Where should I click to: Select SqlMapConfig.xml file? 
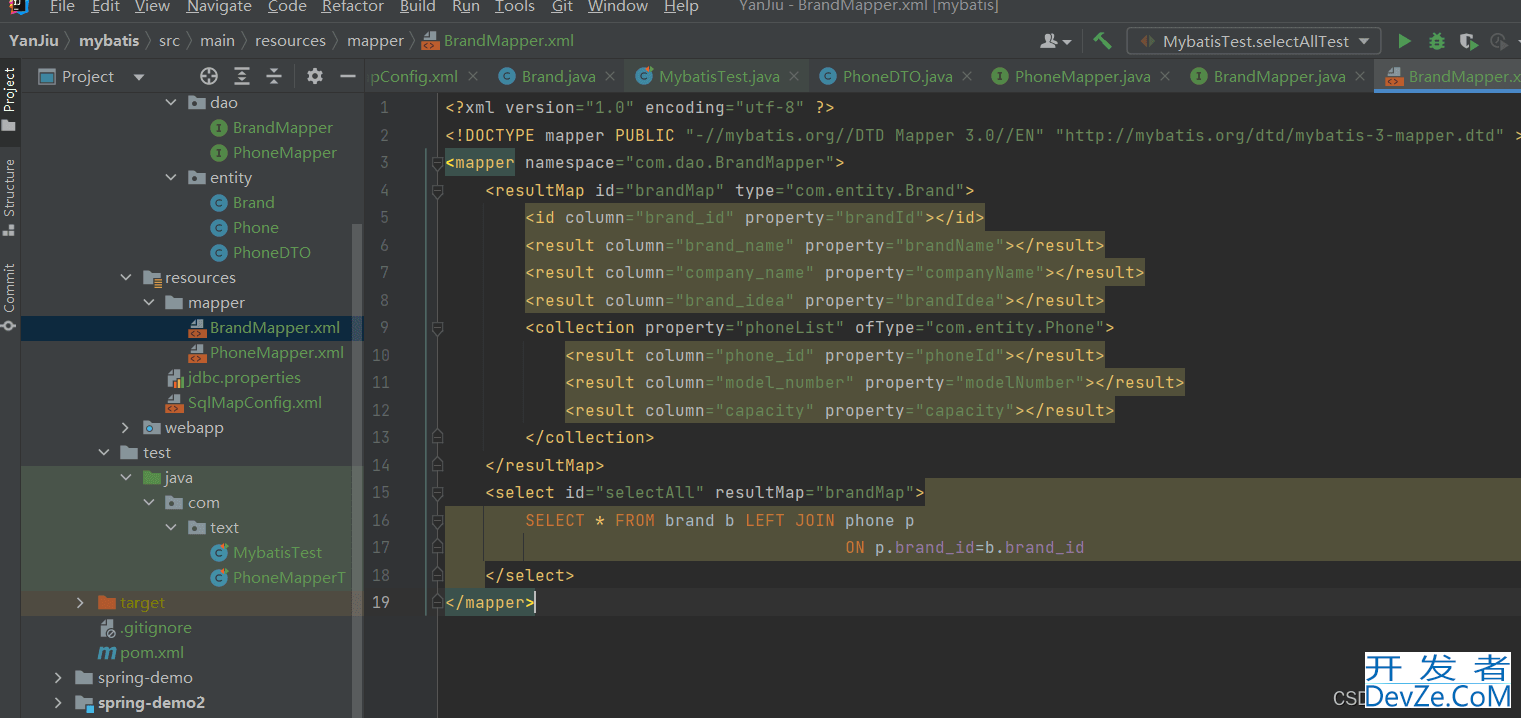[255, 402]
